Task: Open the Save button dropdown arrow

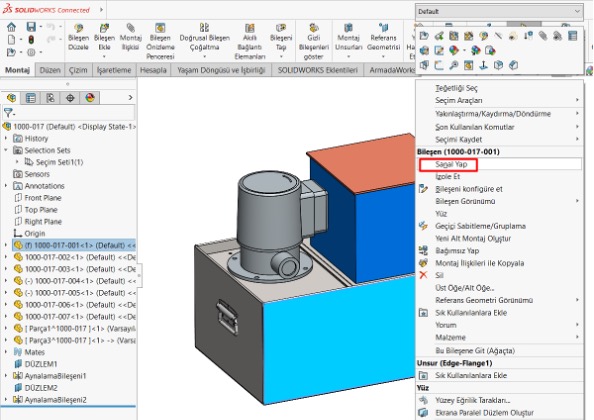Action: coord(40,27)
